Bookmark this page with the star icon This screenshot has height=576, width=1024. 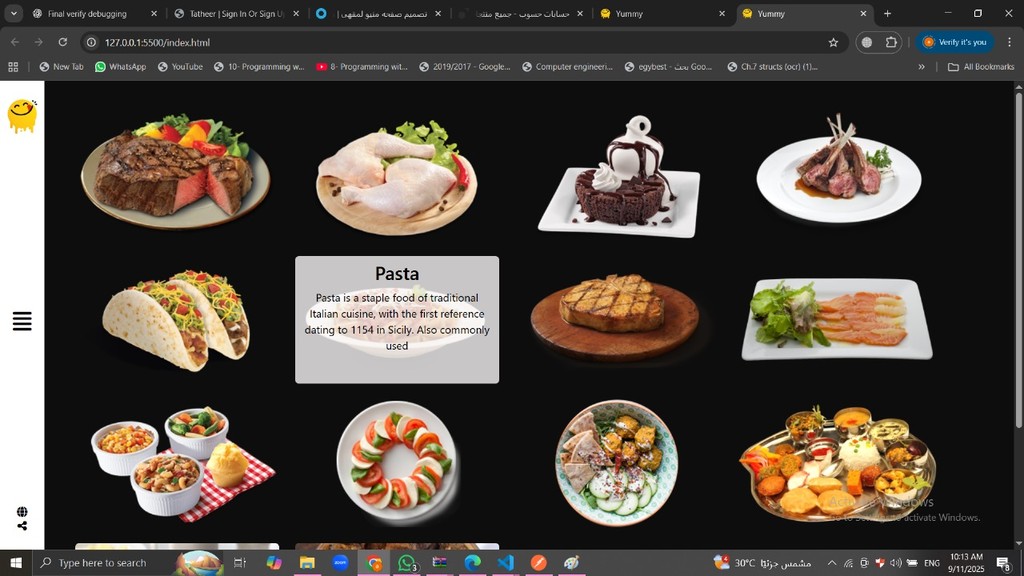click(833, 43)
